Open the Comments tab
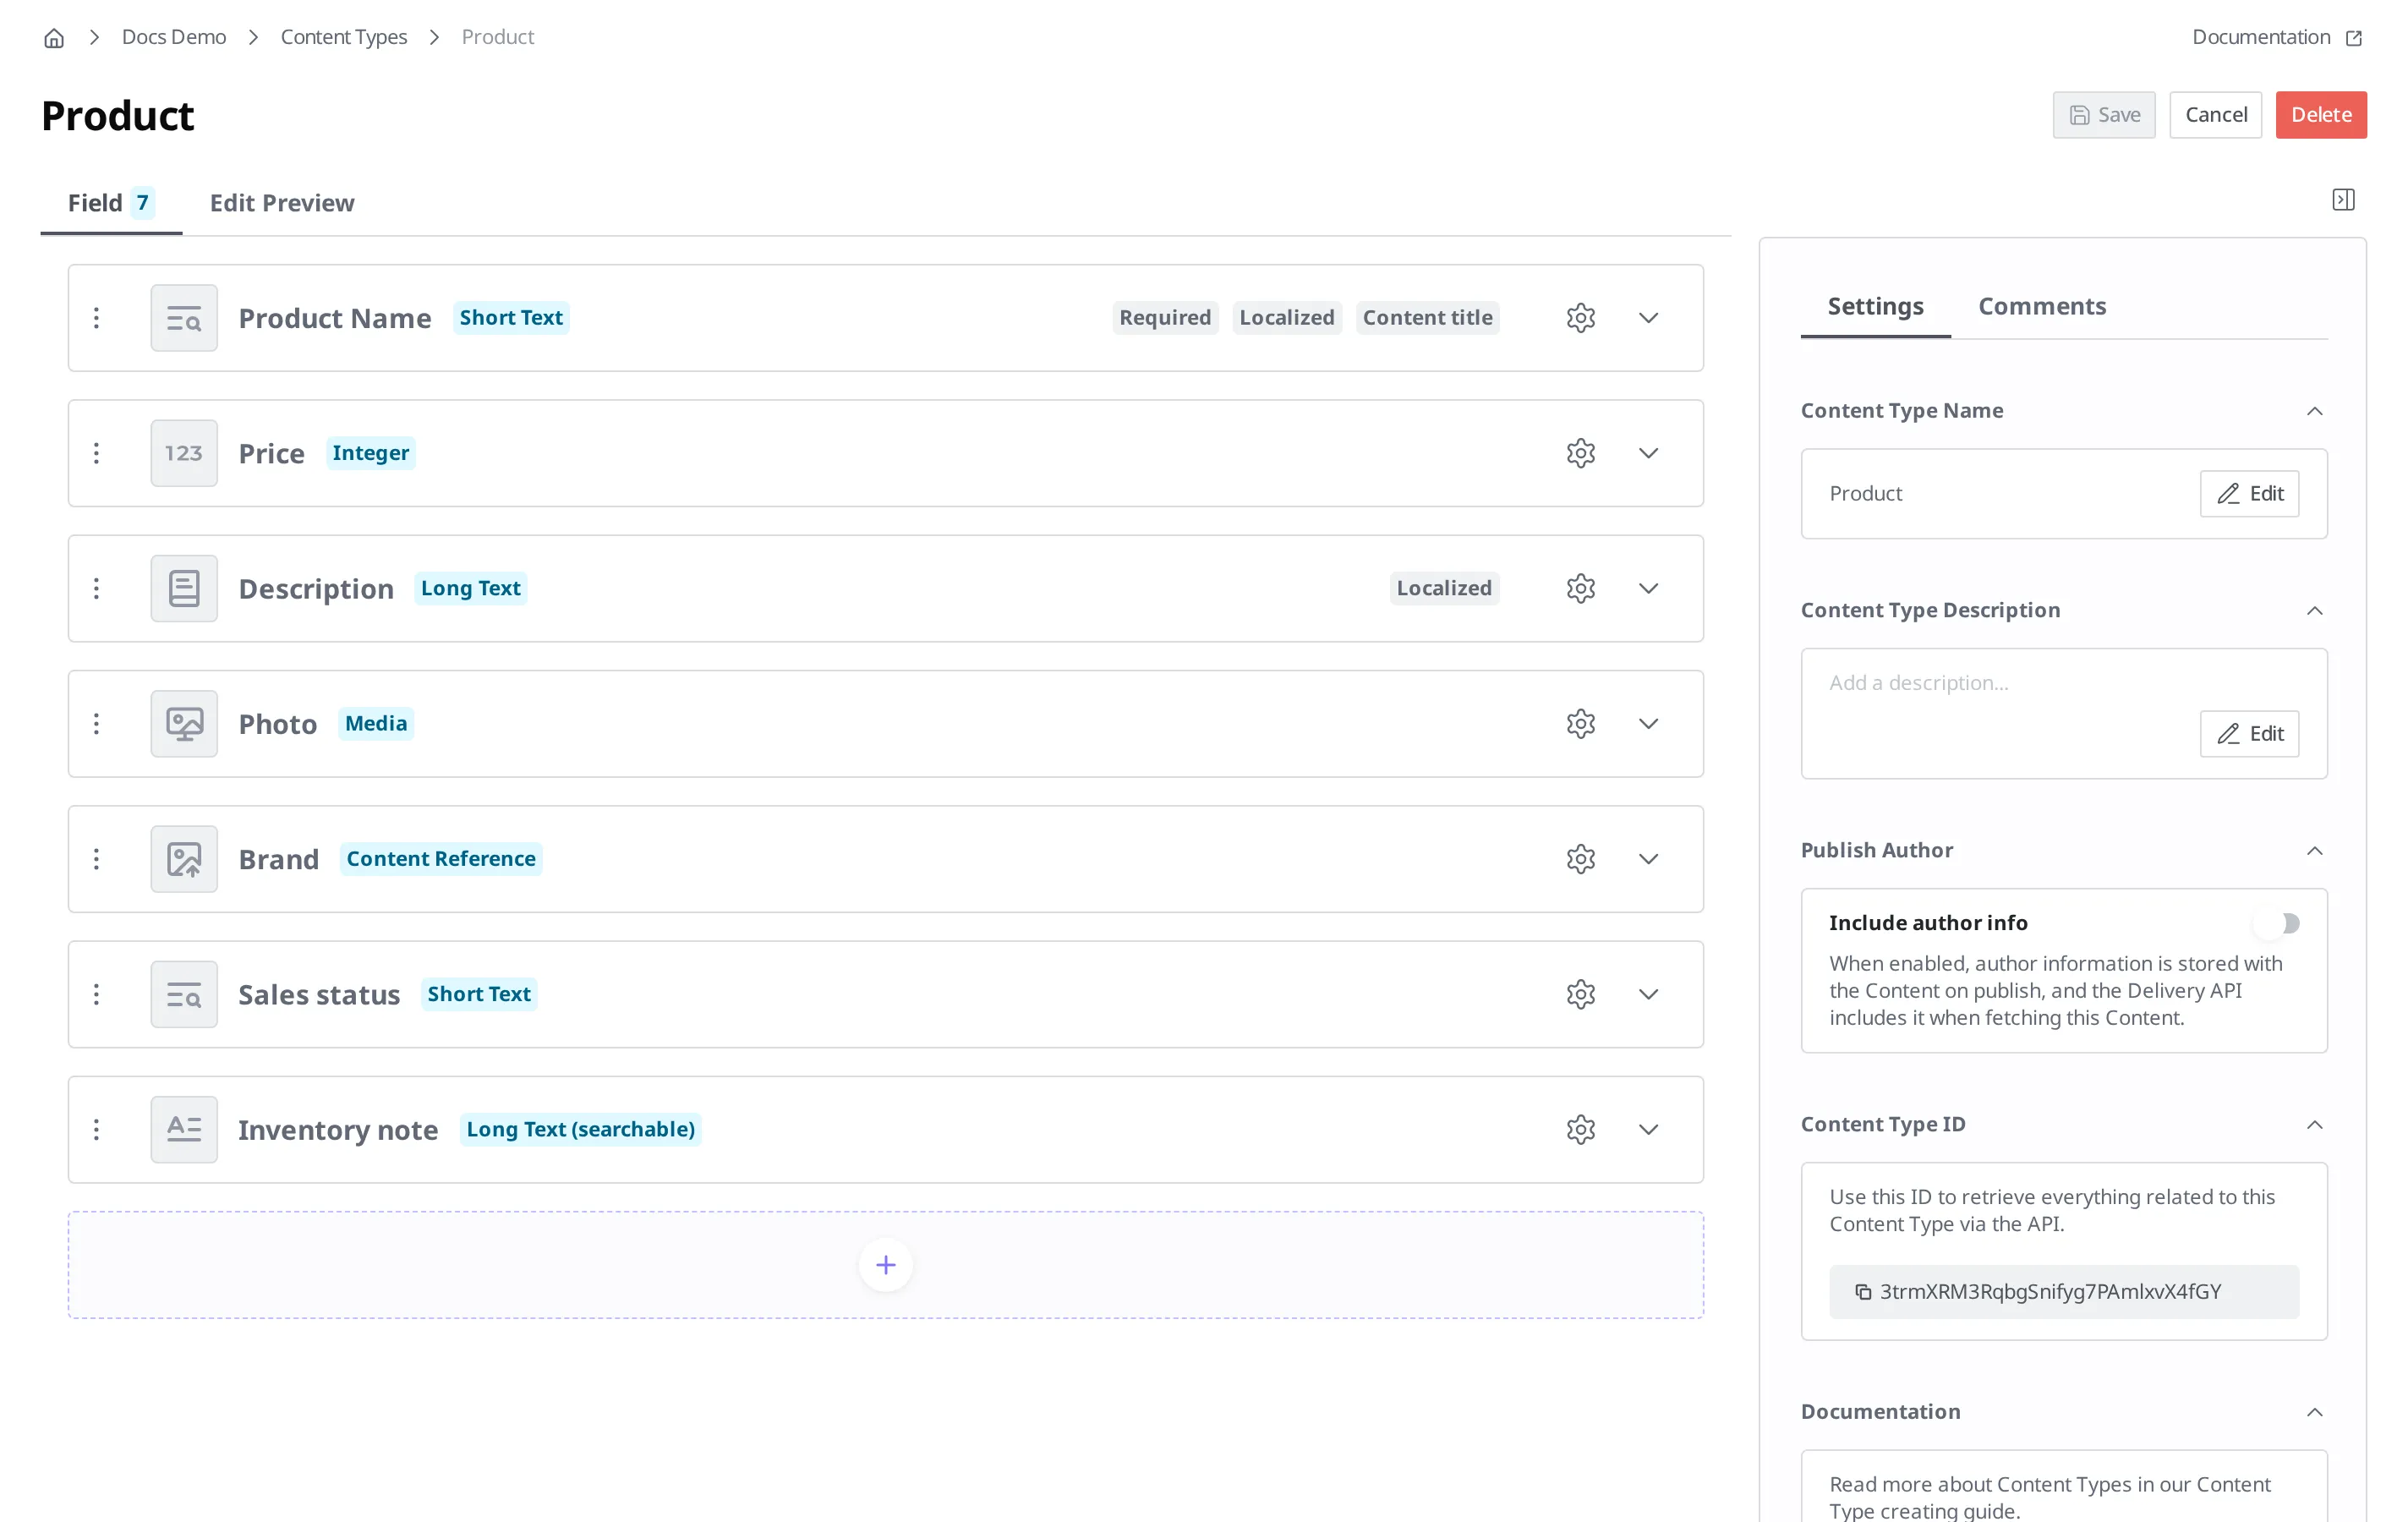 (x=2042, y=307)
